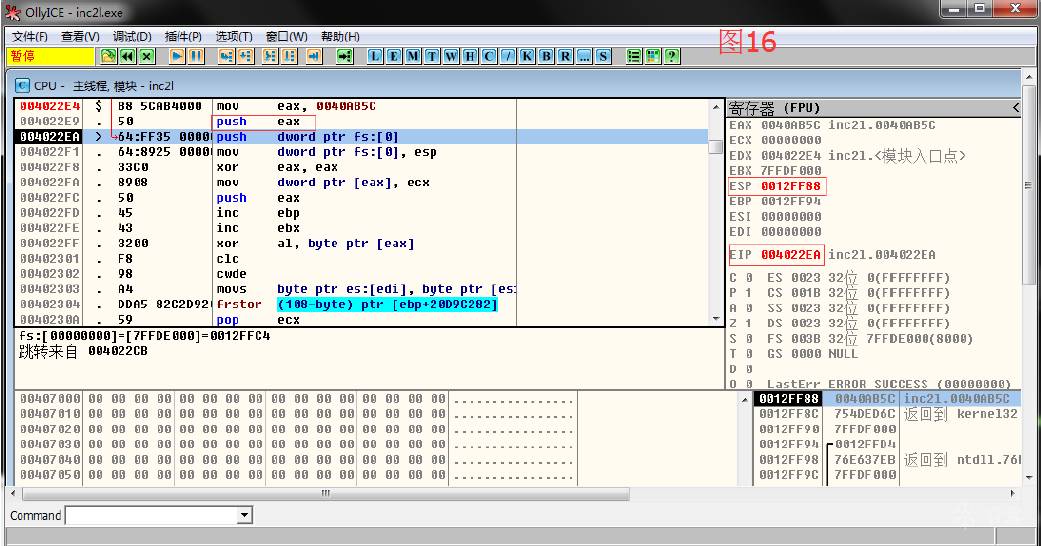
Task: Open Call stack with K button
Action: click(527, 56)
